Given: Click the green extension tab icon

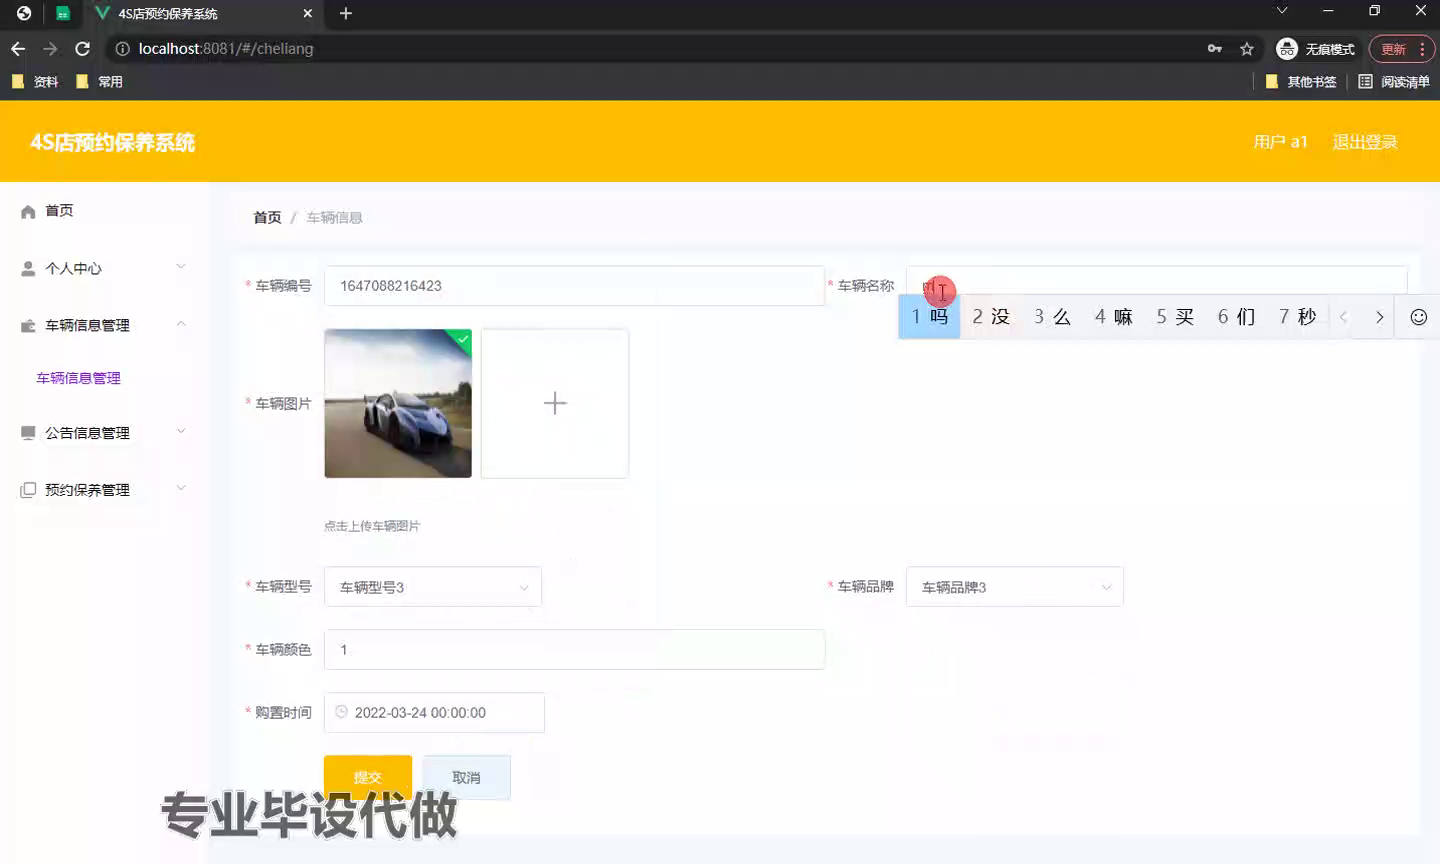Looking at the screenshot, I should tap(62, 14).
